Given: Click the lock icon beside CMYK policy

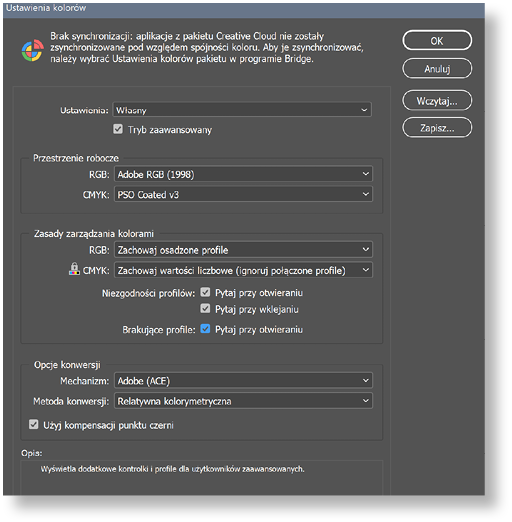Looking at the screenshot, I should click(x=74, y=269).
